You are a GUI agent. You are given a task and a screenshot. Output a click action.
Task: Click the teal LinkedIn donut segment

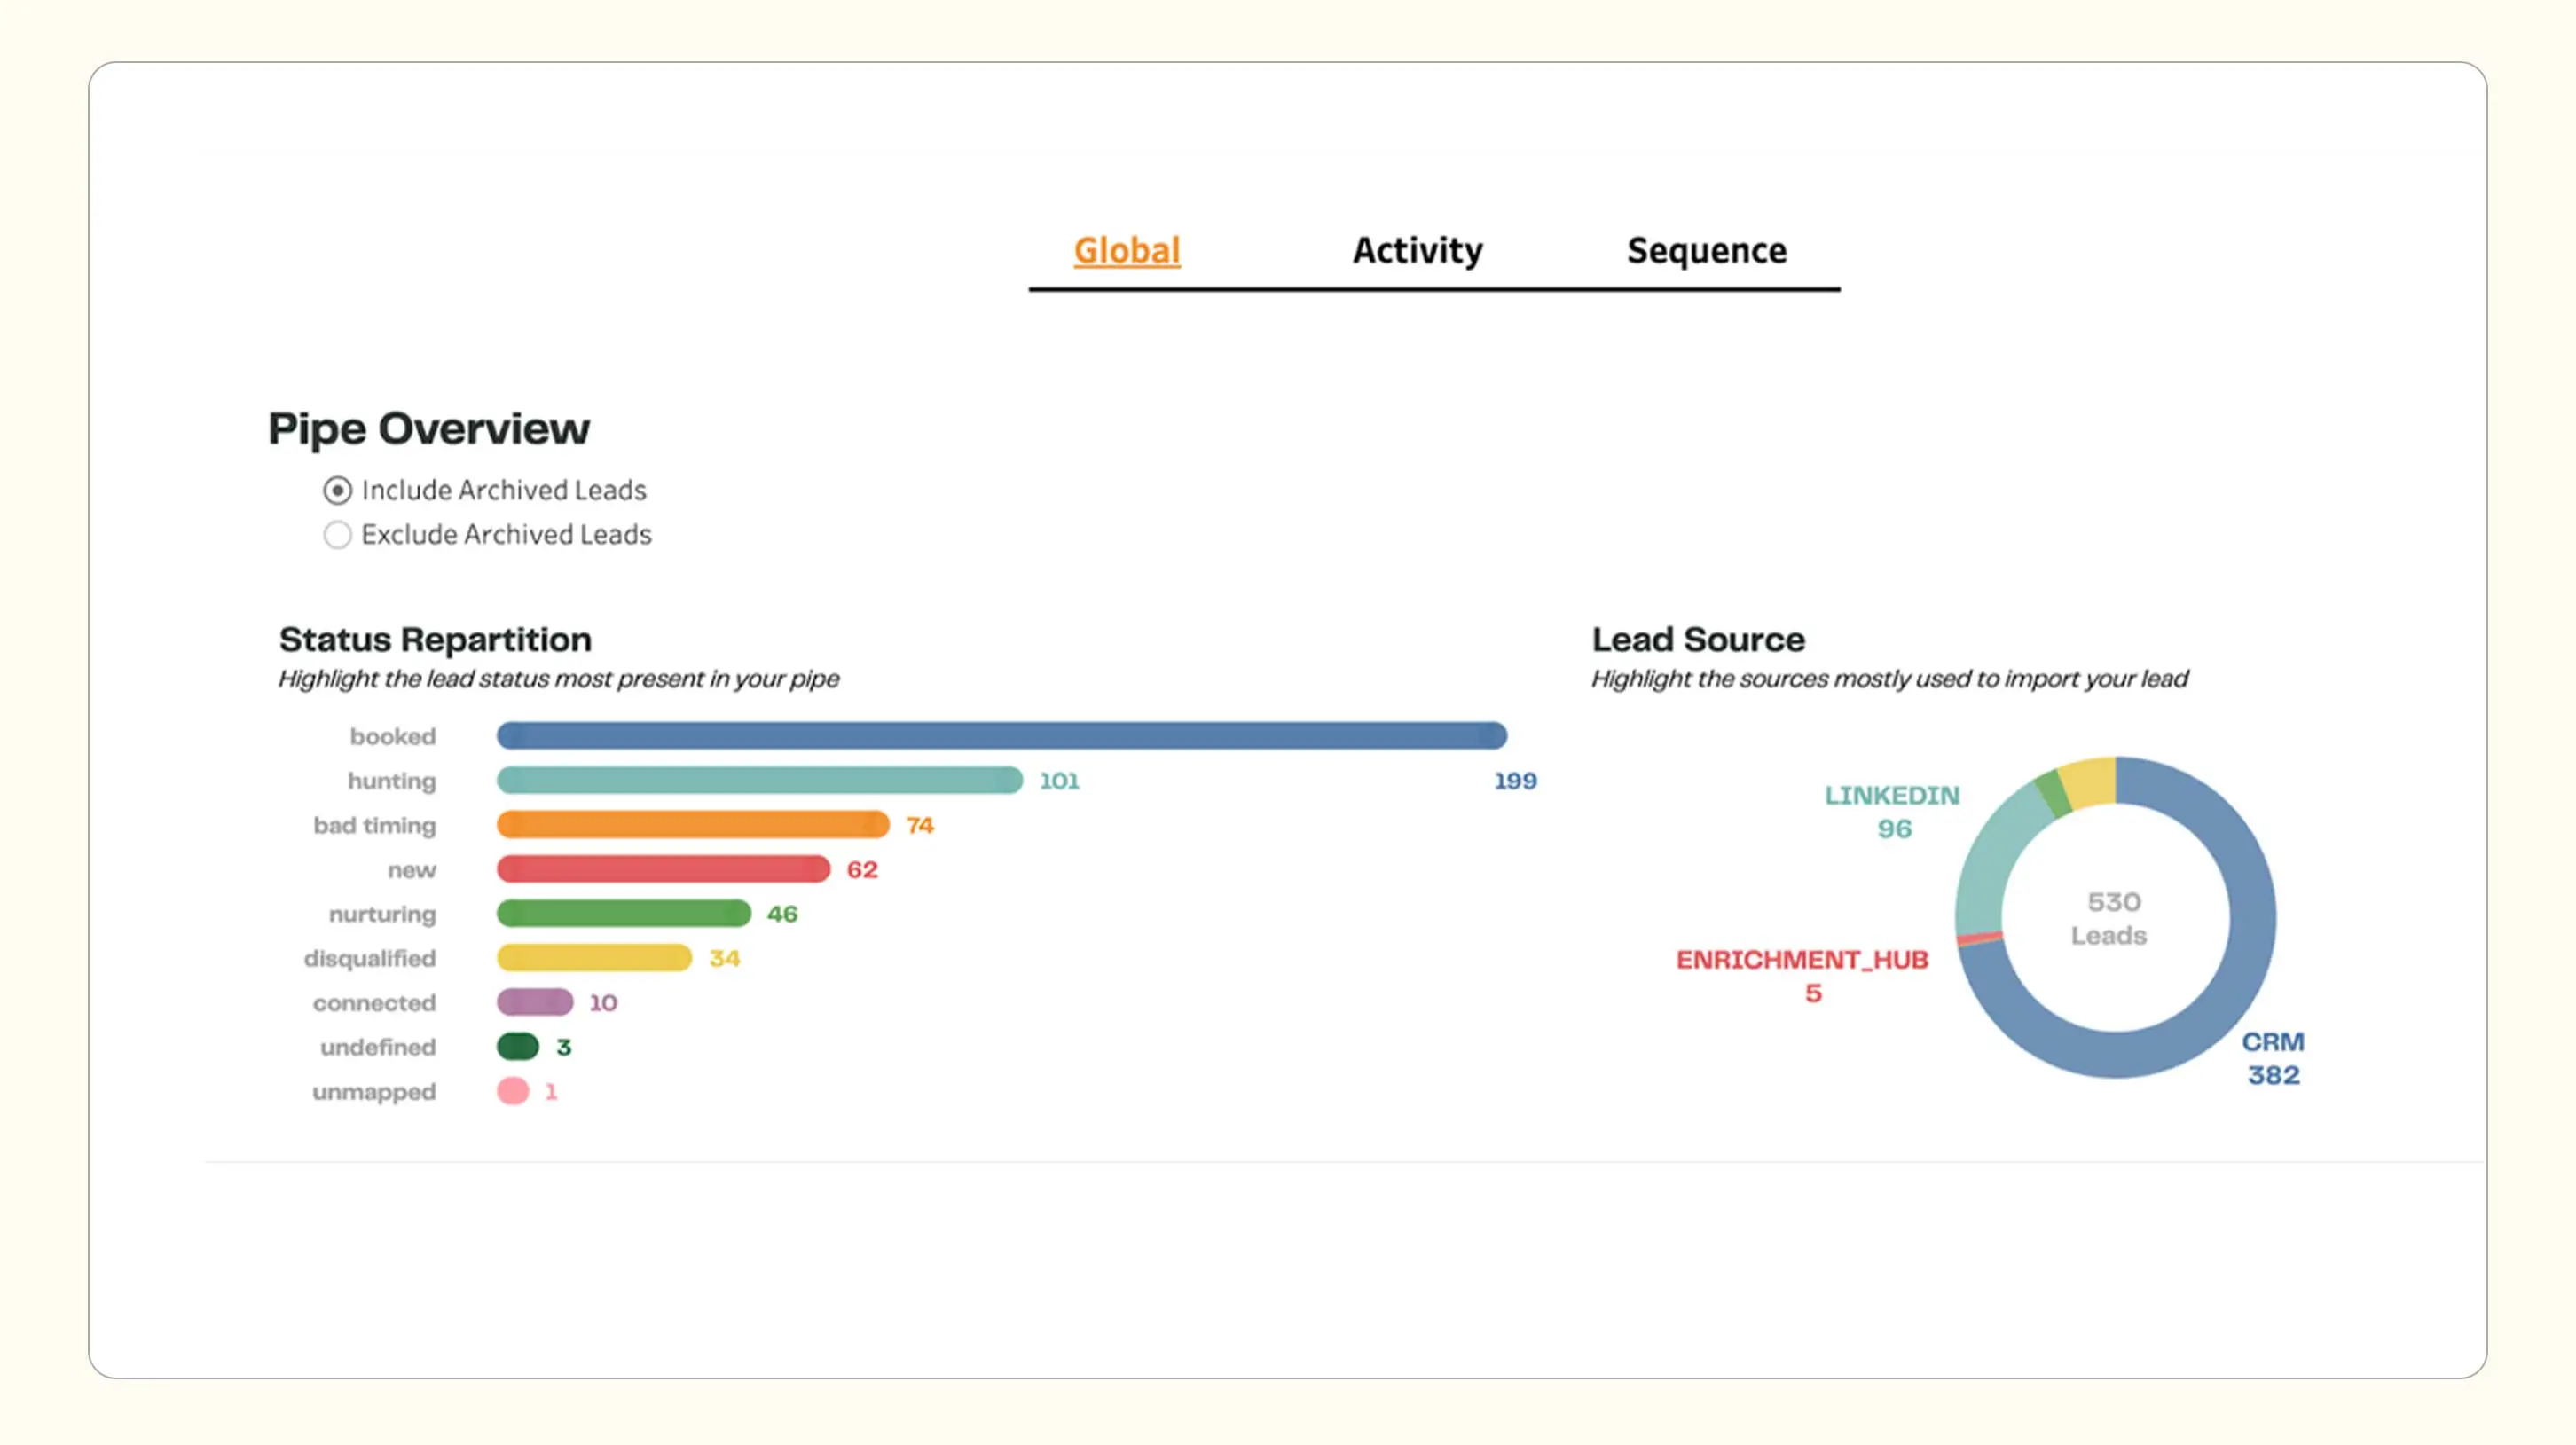tap(1993, 858)
